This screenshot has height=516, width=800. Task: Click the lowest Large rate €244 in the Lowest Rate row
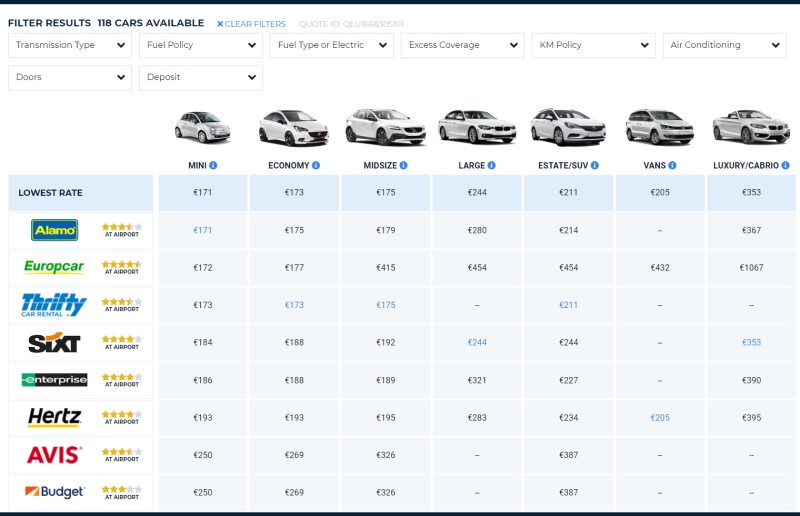(x=477, y=192)
